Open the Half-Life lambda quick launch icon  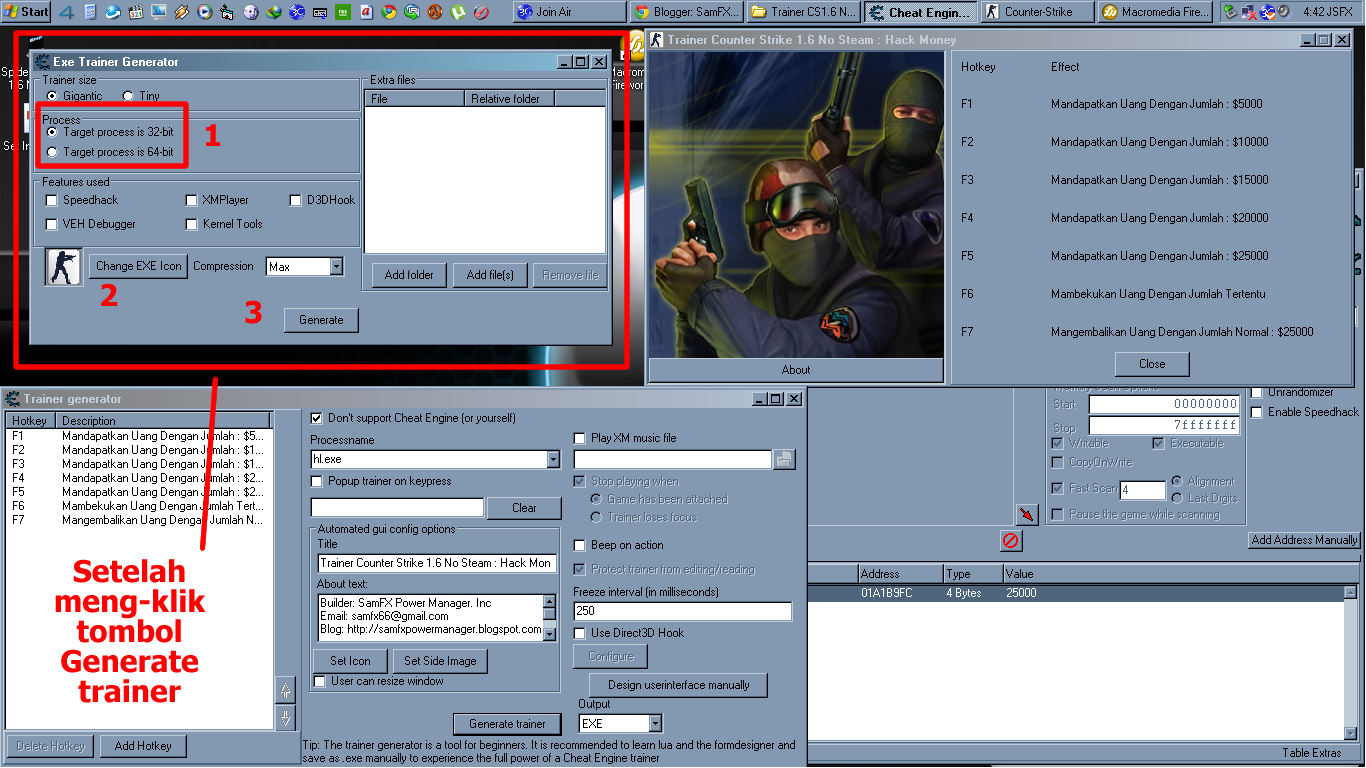[x=435, y=12]
